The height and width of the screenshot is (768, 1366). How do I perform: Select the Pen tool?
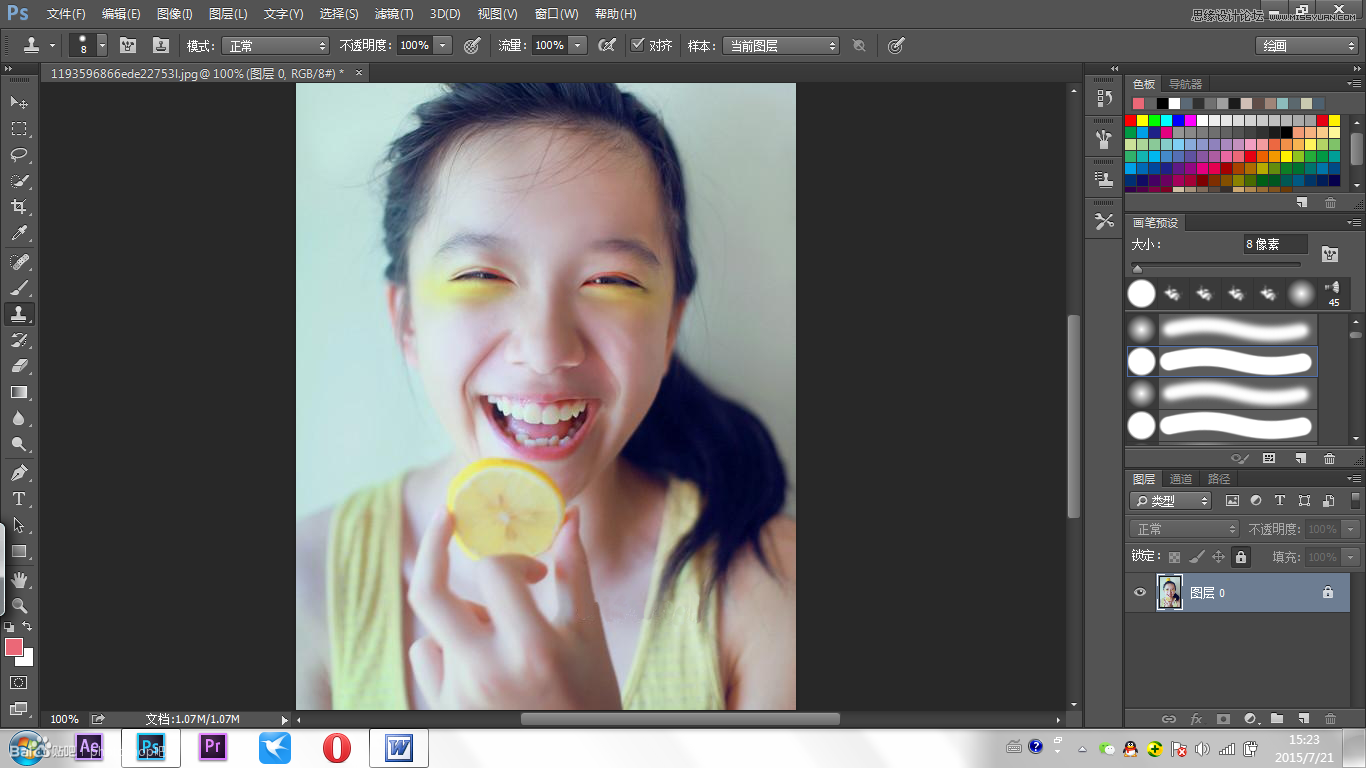point(19,472)
